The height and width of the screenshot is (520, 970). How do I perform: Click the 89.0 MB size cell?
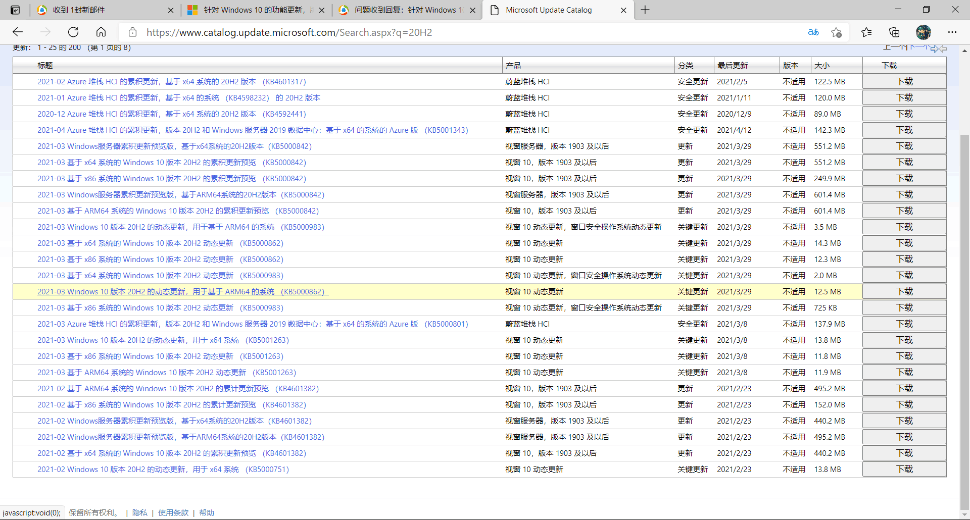pyautogui.click(x=827, y=114)
